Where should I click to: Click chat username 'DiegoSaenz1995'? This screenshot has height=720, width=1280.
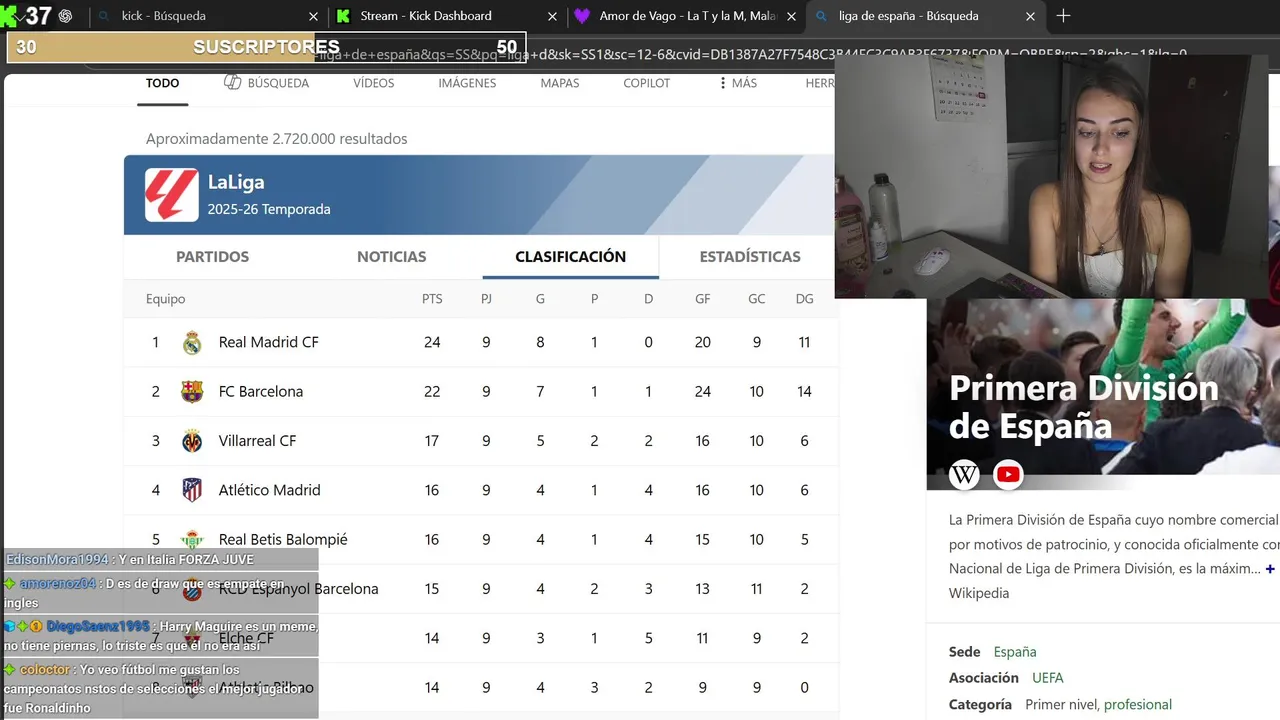pyautogui.click(x=98, y=627)
